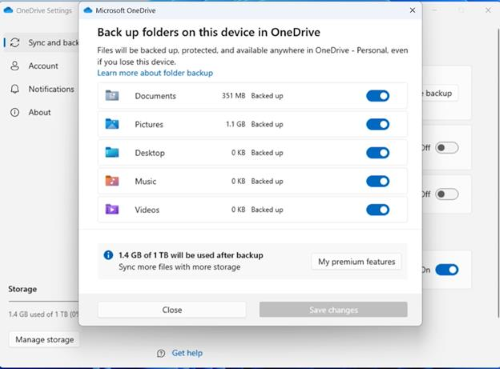Click '1.4 GB of 1 TB will be used' text
Image resolution: width=500 pixels, height=369 pixels.
(x=191, y=255)
